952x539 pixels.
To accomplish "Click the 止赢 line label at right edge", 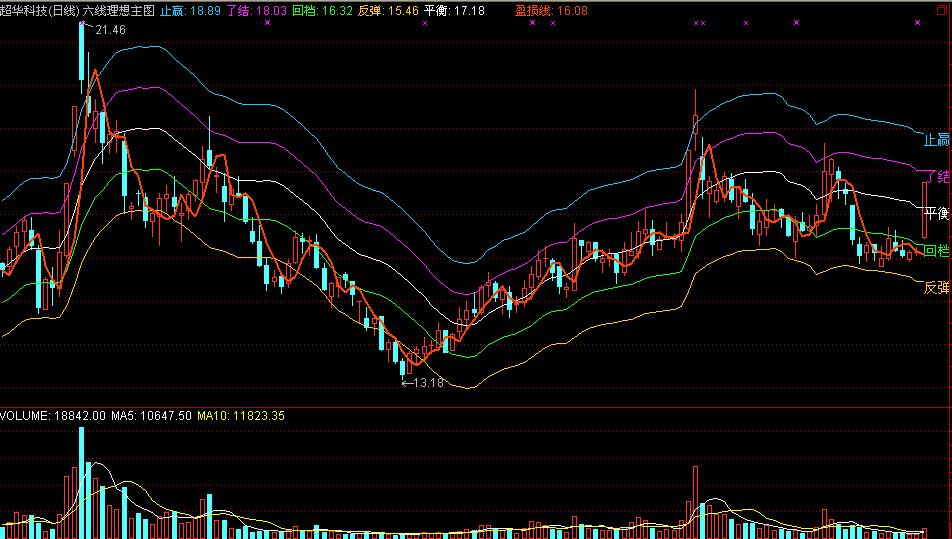I will coord(936,140).
